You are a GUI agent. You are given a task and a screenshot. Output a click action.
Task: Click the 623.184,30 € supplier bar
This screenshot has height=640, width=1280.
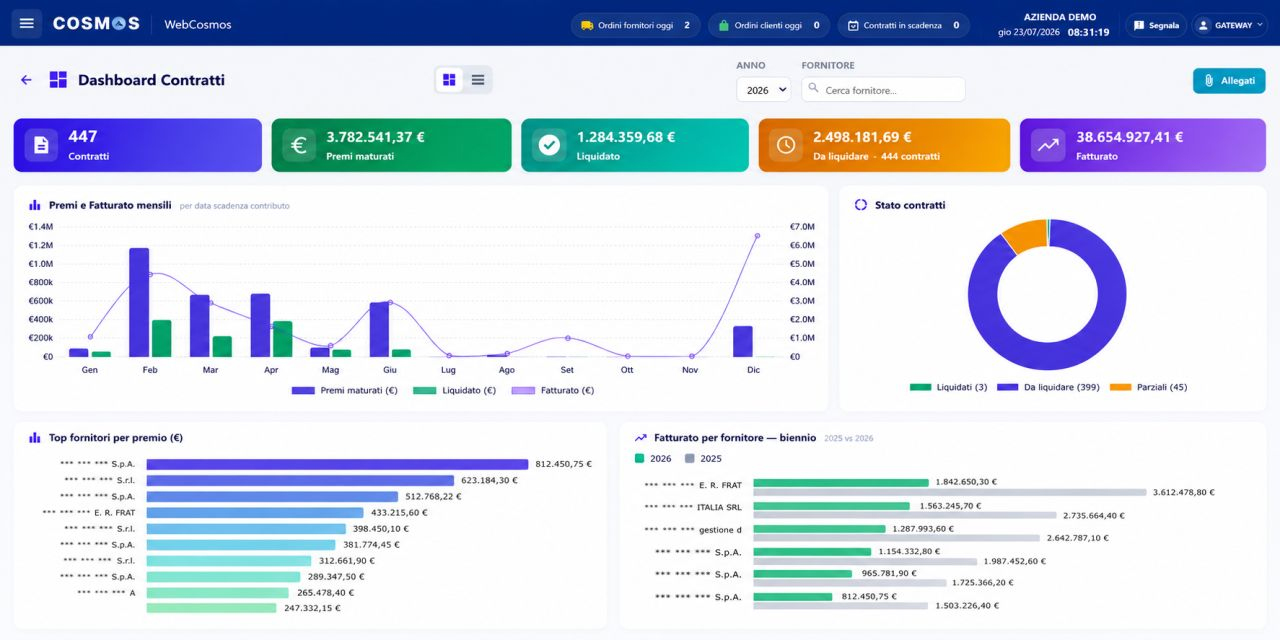tap(300, 480)
